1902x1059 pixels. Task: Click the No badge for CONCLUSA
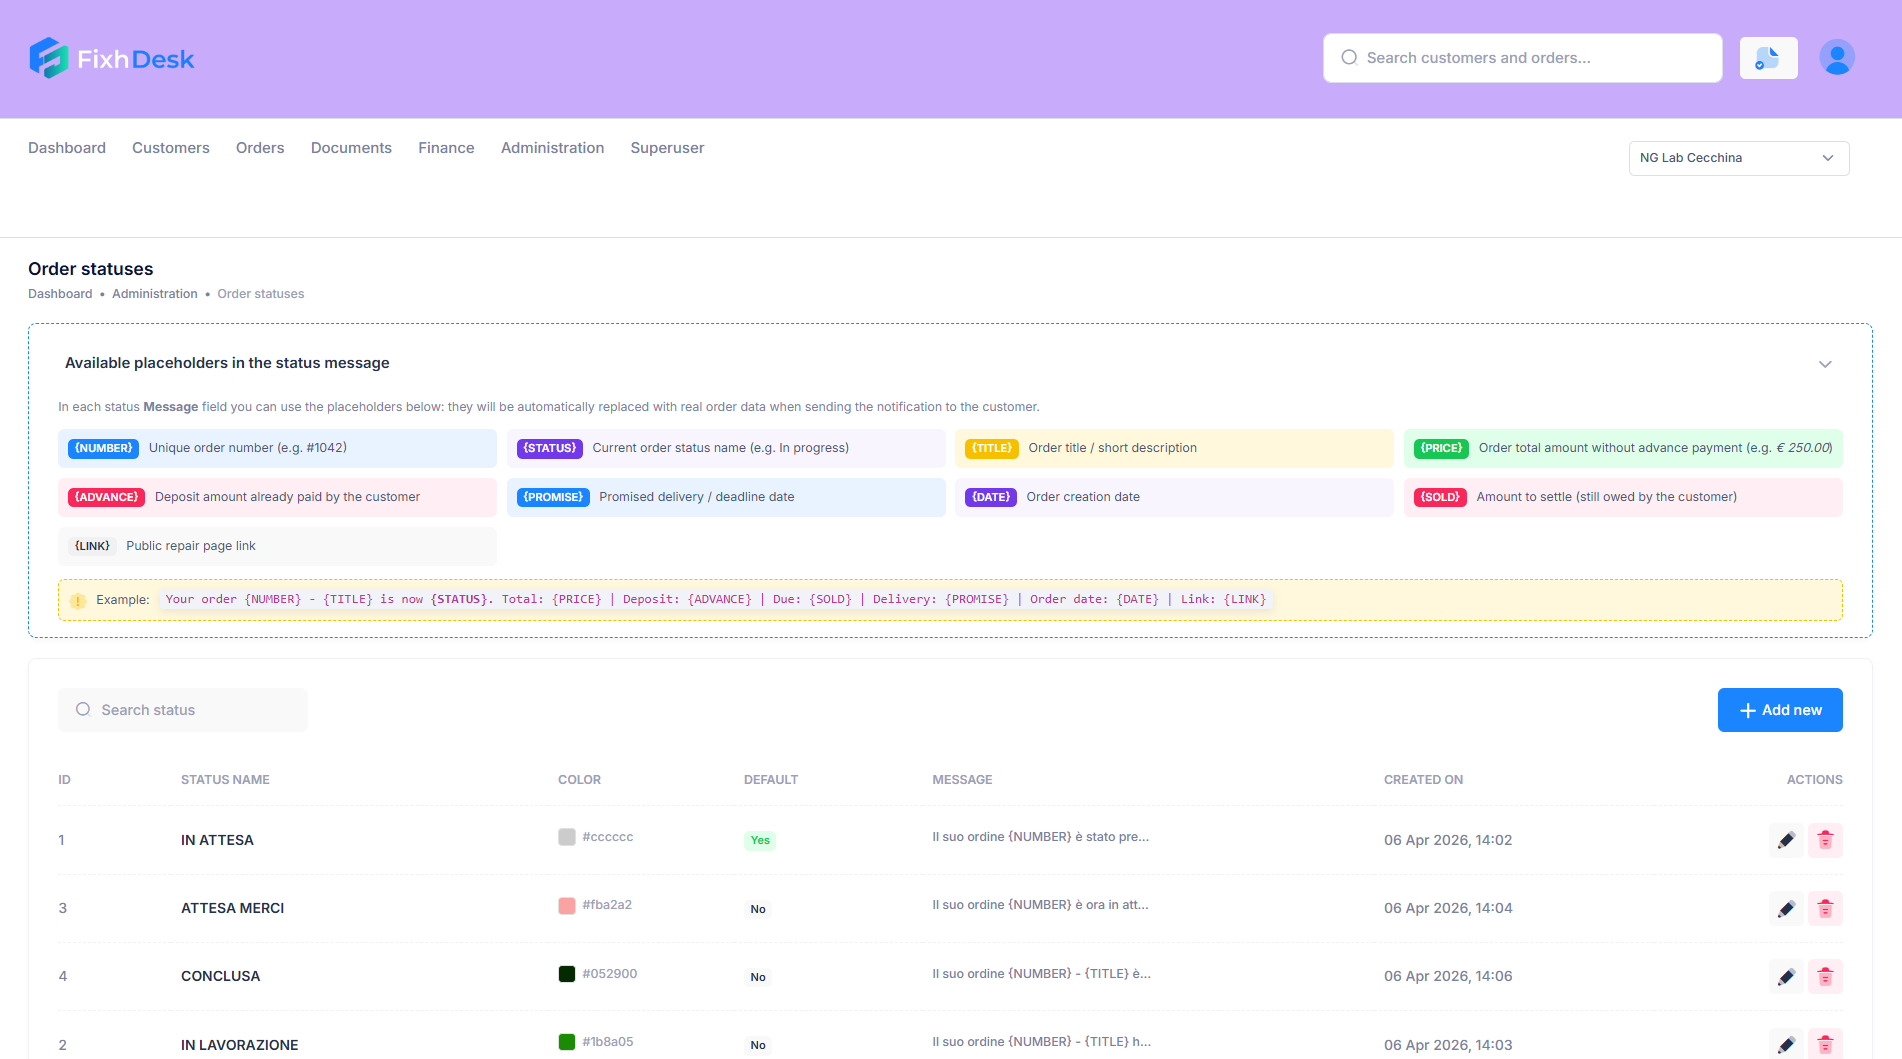tap(758, 977)
